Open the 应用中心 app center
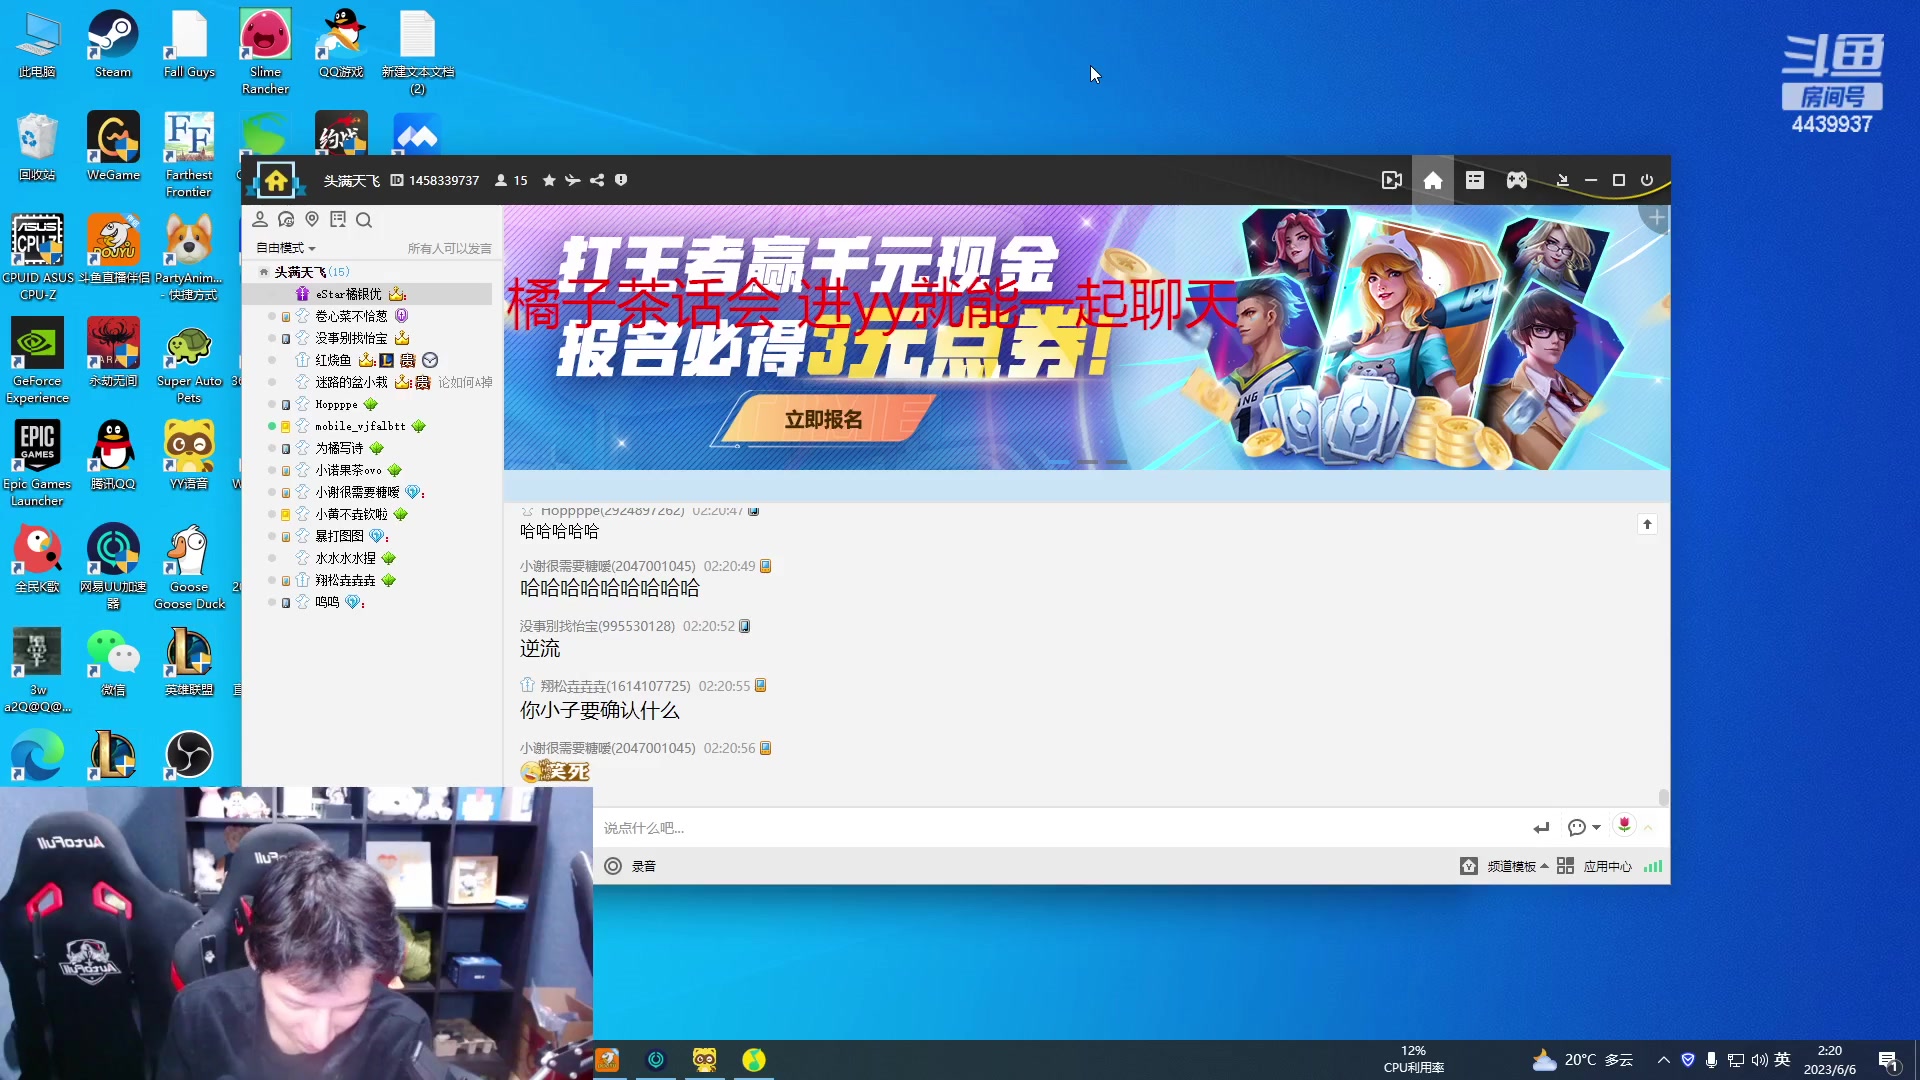 coord(1595,866)
